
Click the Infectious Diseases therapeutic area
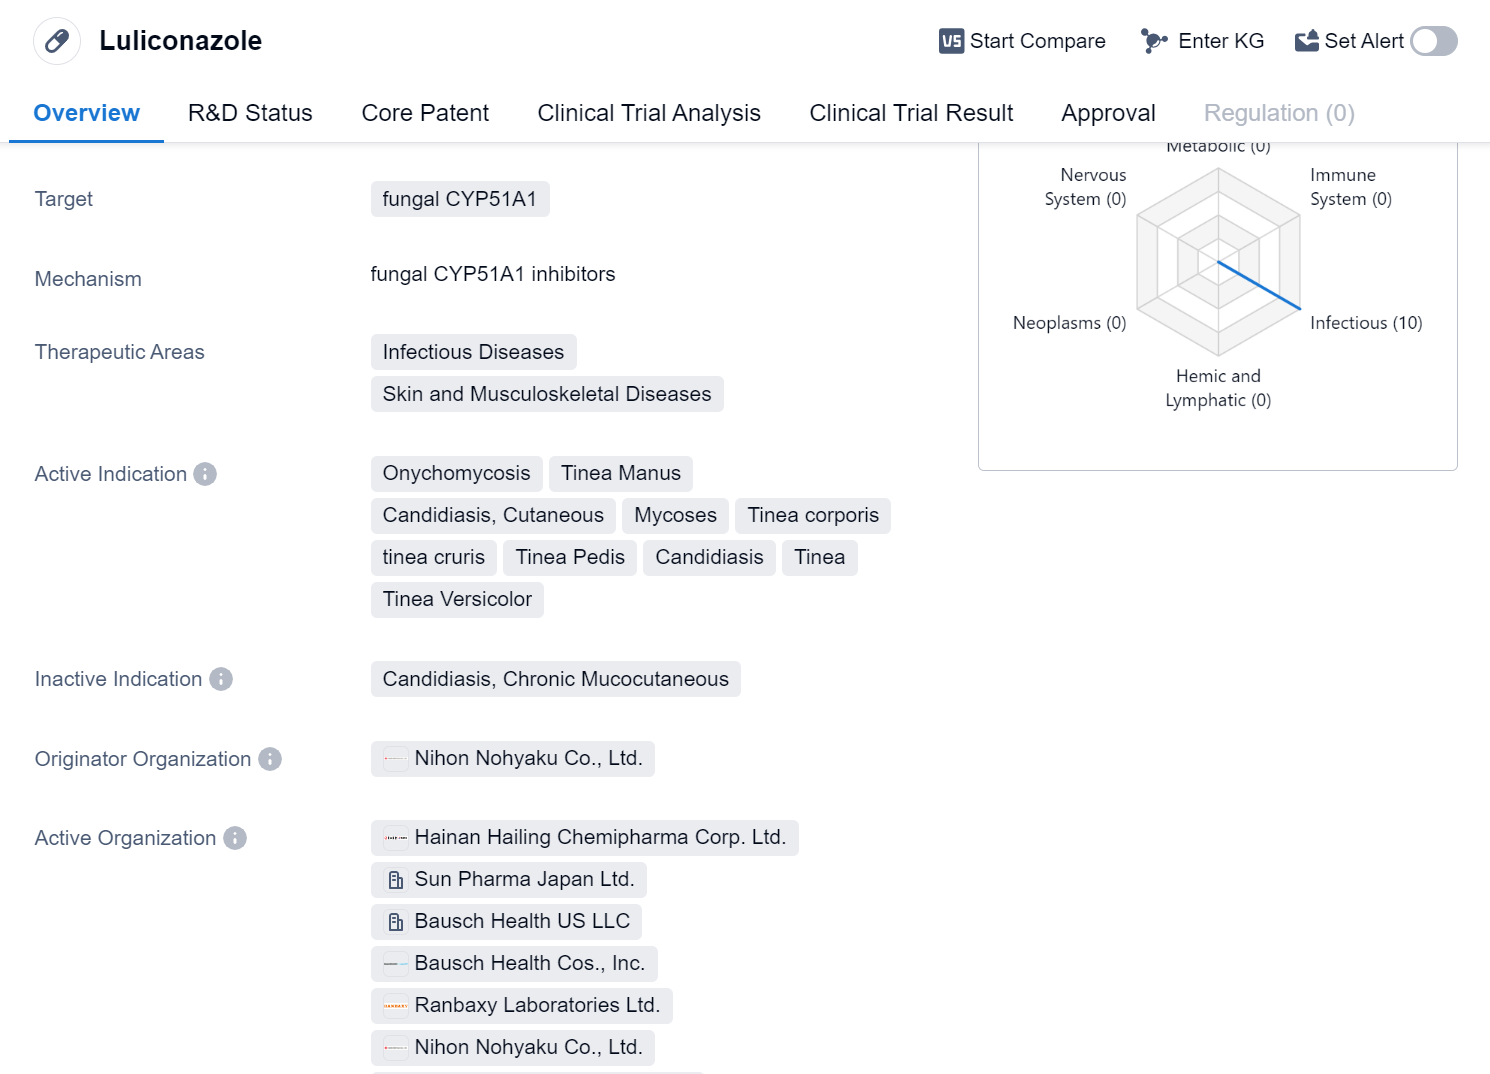(473, 352)
